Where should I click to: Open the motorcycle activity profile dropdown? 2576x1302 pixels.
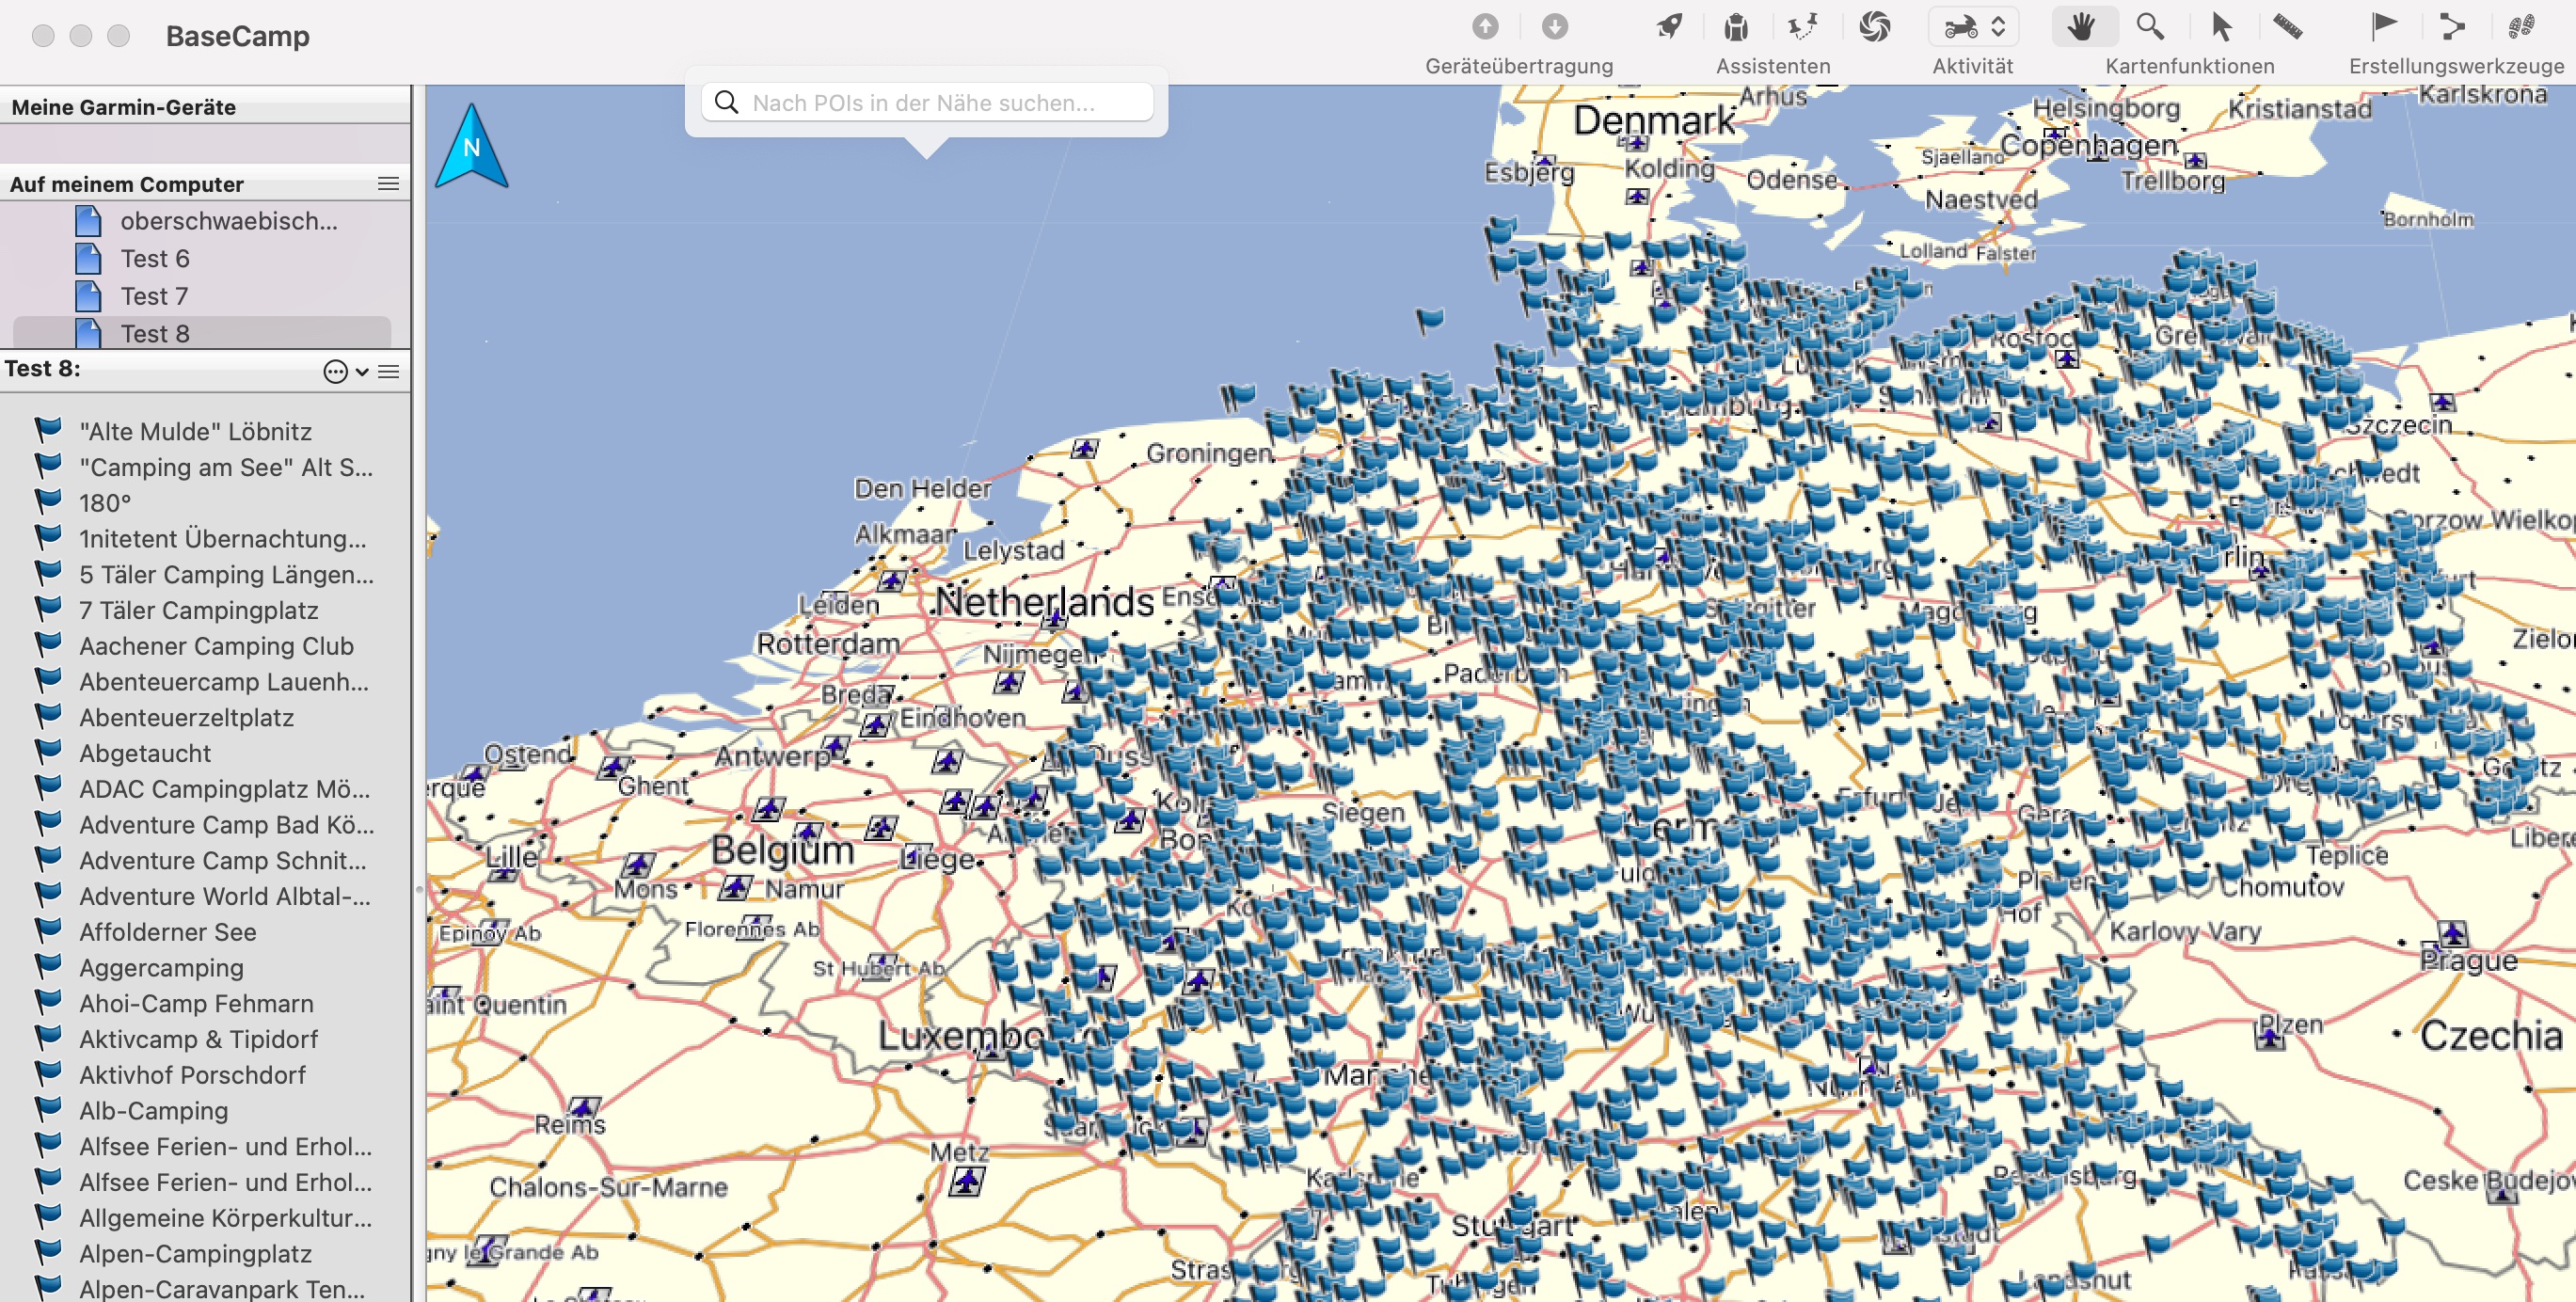tap(1973, 27)
